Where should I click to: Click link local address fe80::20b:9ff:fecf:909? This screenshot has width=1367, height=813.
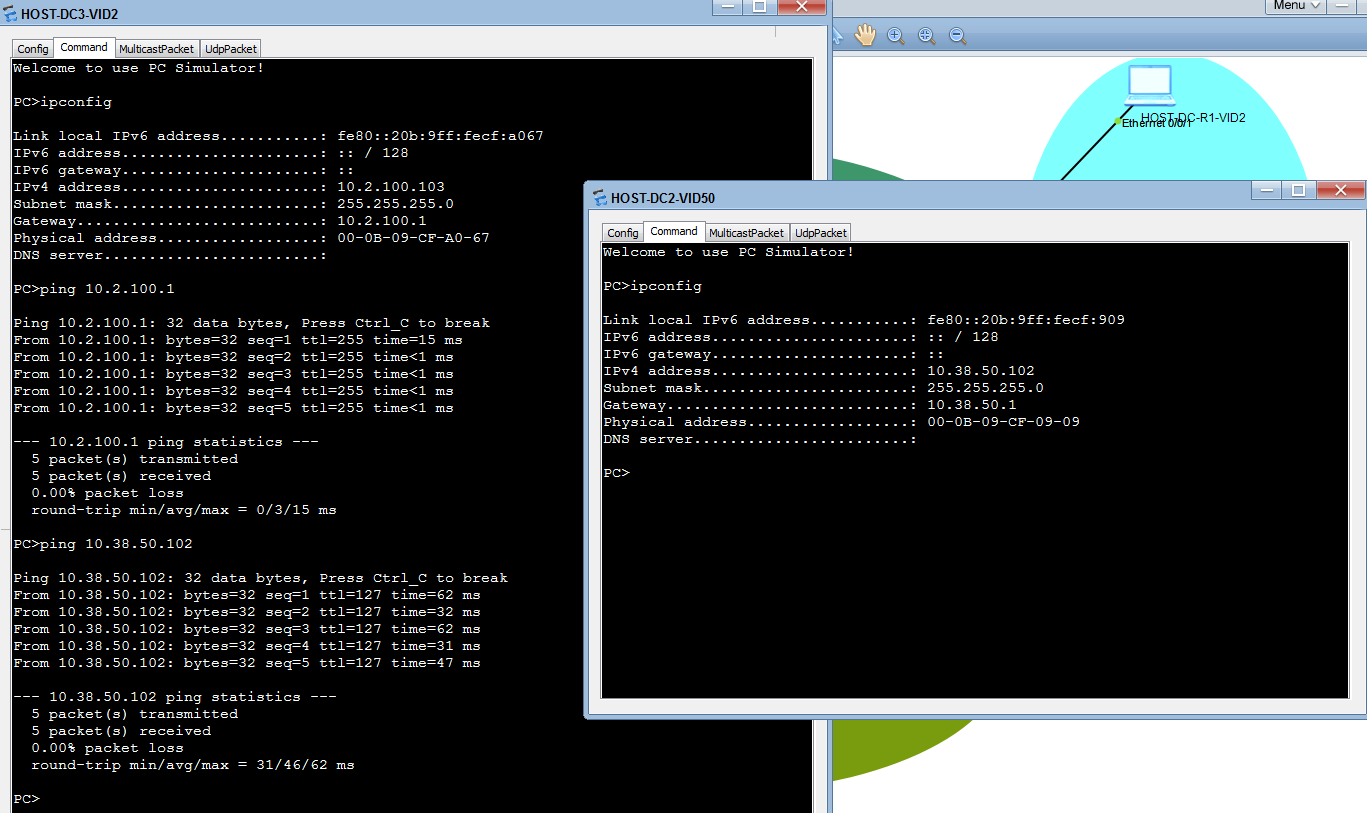pyautogui.click(x=1026, y=320)
